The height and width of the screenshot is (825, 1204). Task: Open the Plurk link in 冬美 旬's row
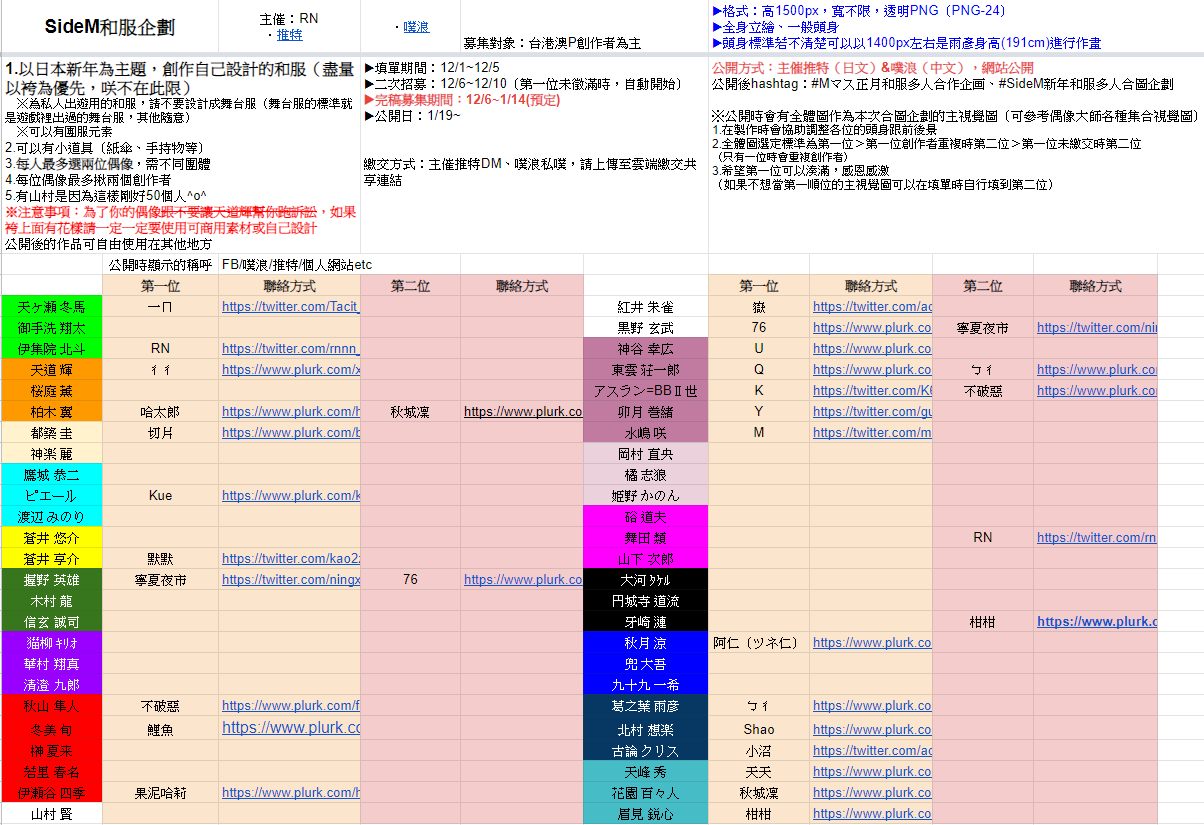291,728
